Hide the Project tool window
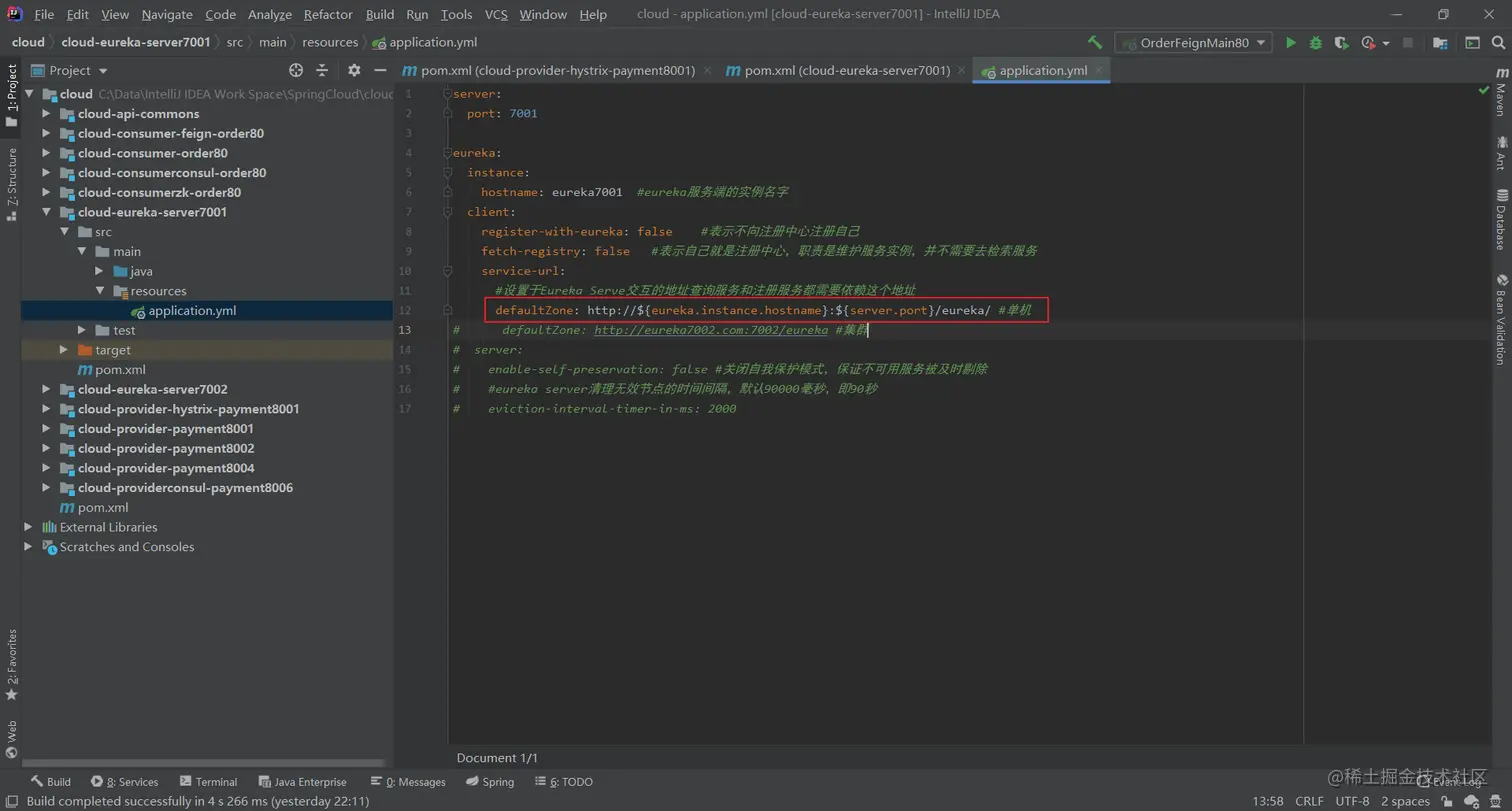The height and width of the screenshot is (811, 1512). click(x=380, y=70)
